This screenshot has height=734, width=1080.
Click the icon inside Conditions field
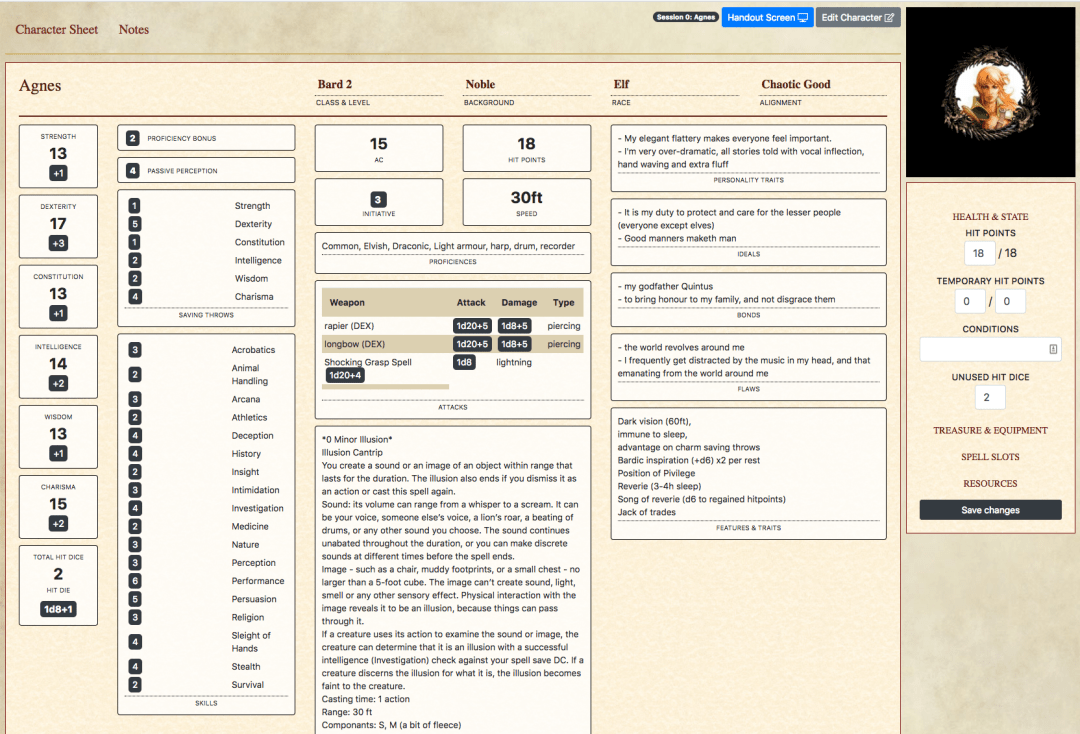tap(1053, 349)
